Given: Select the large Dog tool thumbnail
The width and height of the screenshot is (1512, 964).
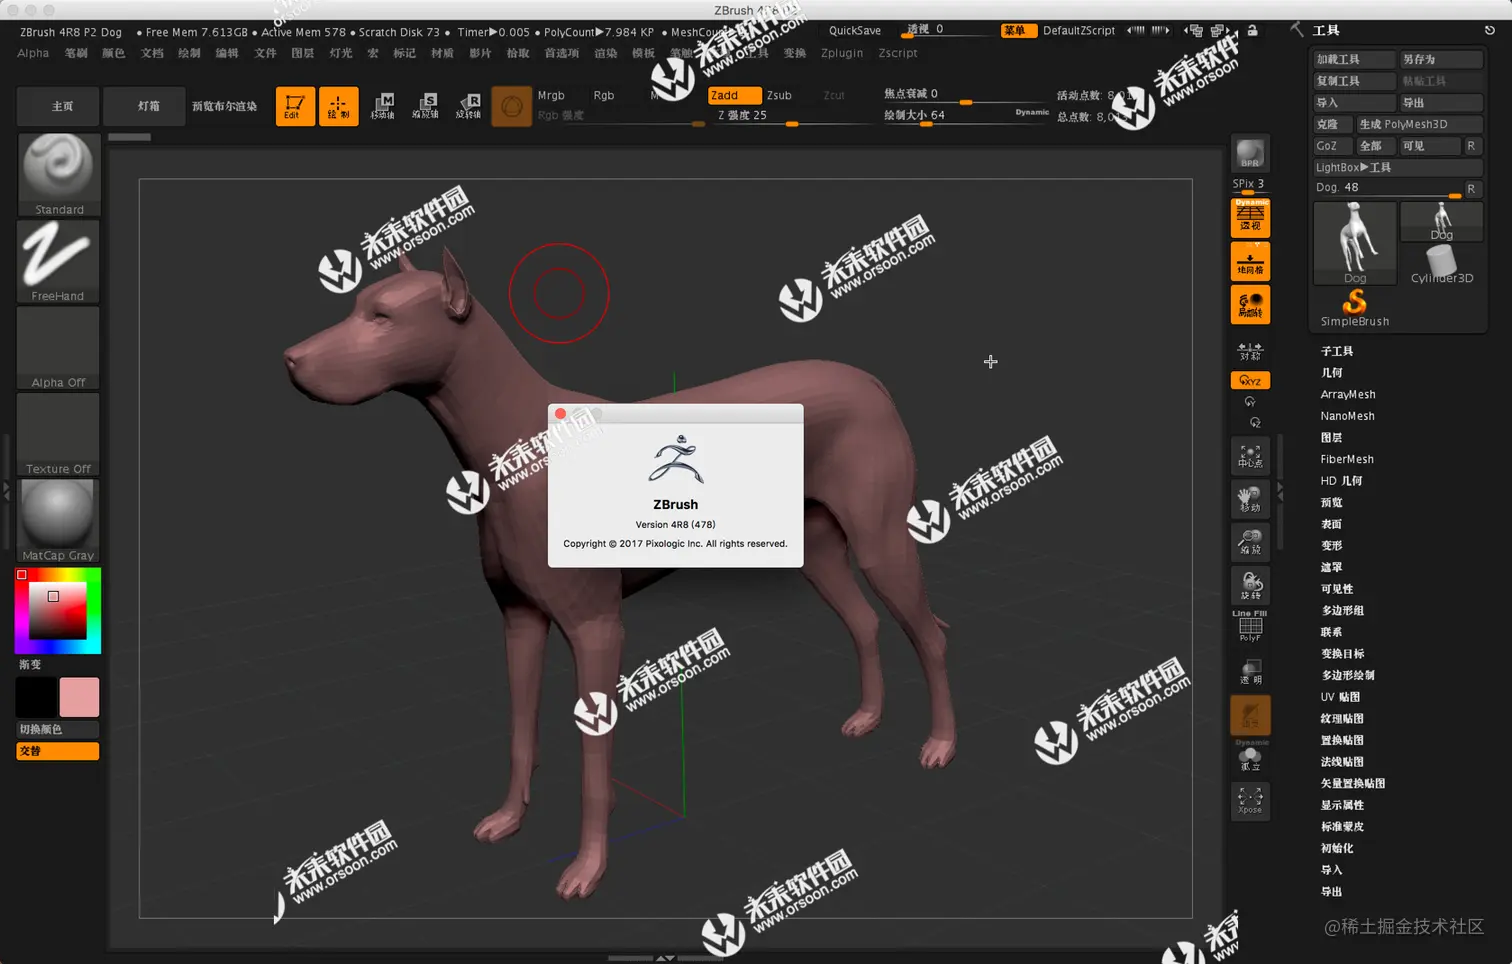Looking at the screenshot, I should [1355, 243].
